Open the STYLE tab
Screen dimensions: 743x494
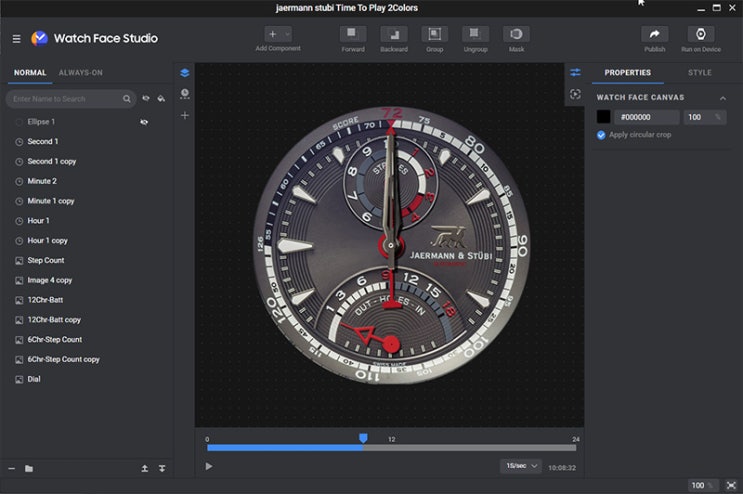click(x=699, y=72)
